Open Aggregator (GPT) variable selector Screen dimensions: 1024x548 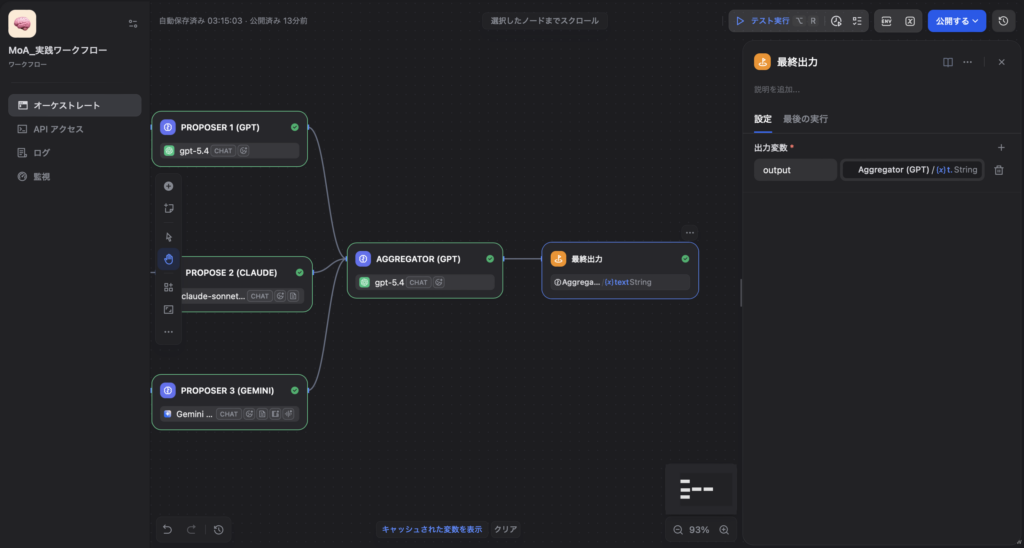tap(912, 170)
